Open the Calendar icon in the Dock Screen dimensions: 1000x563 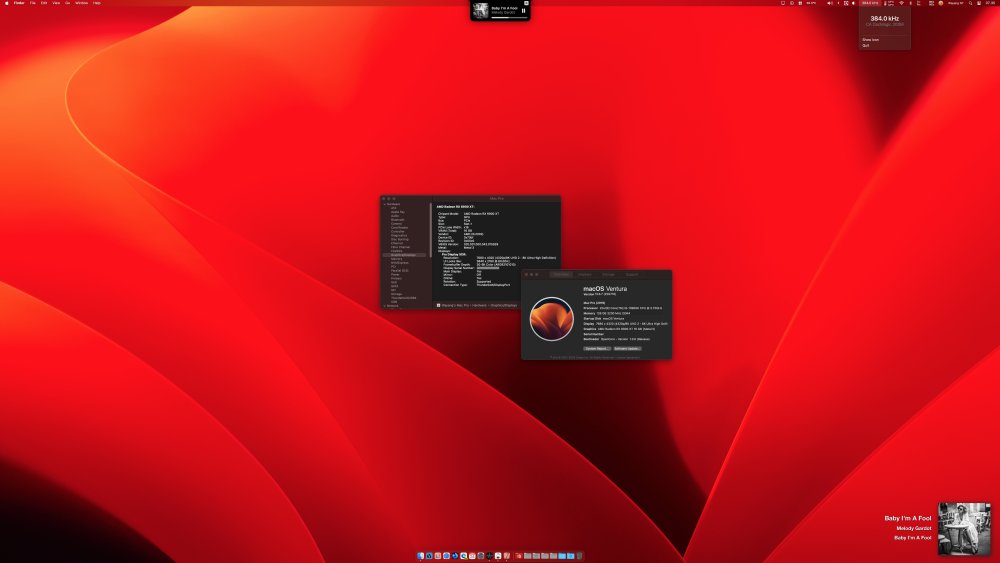coord(472,556)
